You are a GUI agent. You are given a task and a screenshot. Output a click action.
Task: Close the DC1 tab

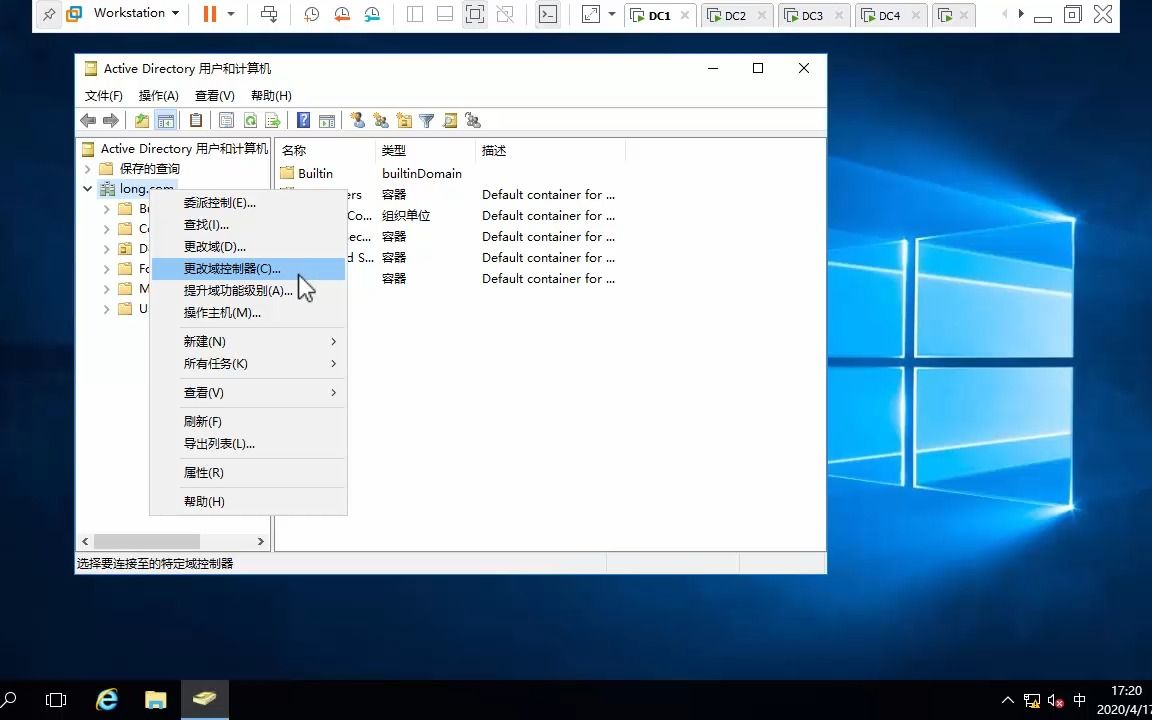tap(685, 15)
